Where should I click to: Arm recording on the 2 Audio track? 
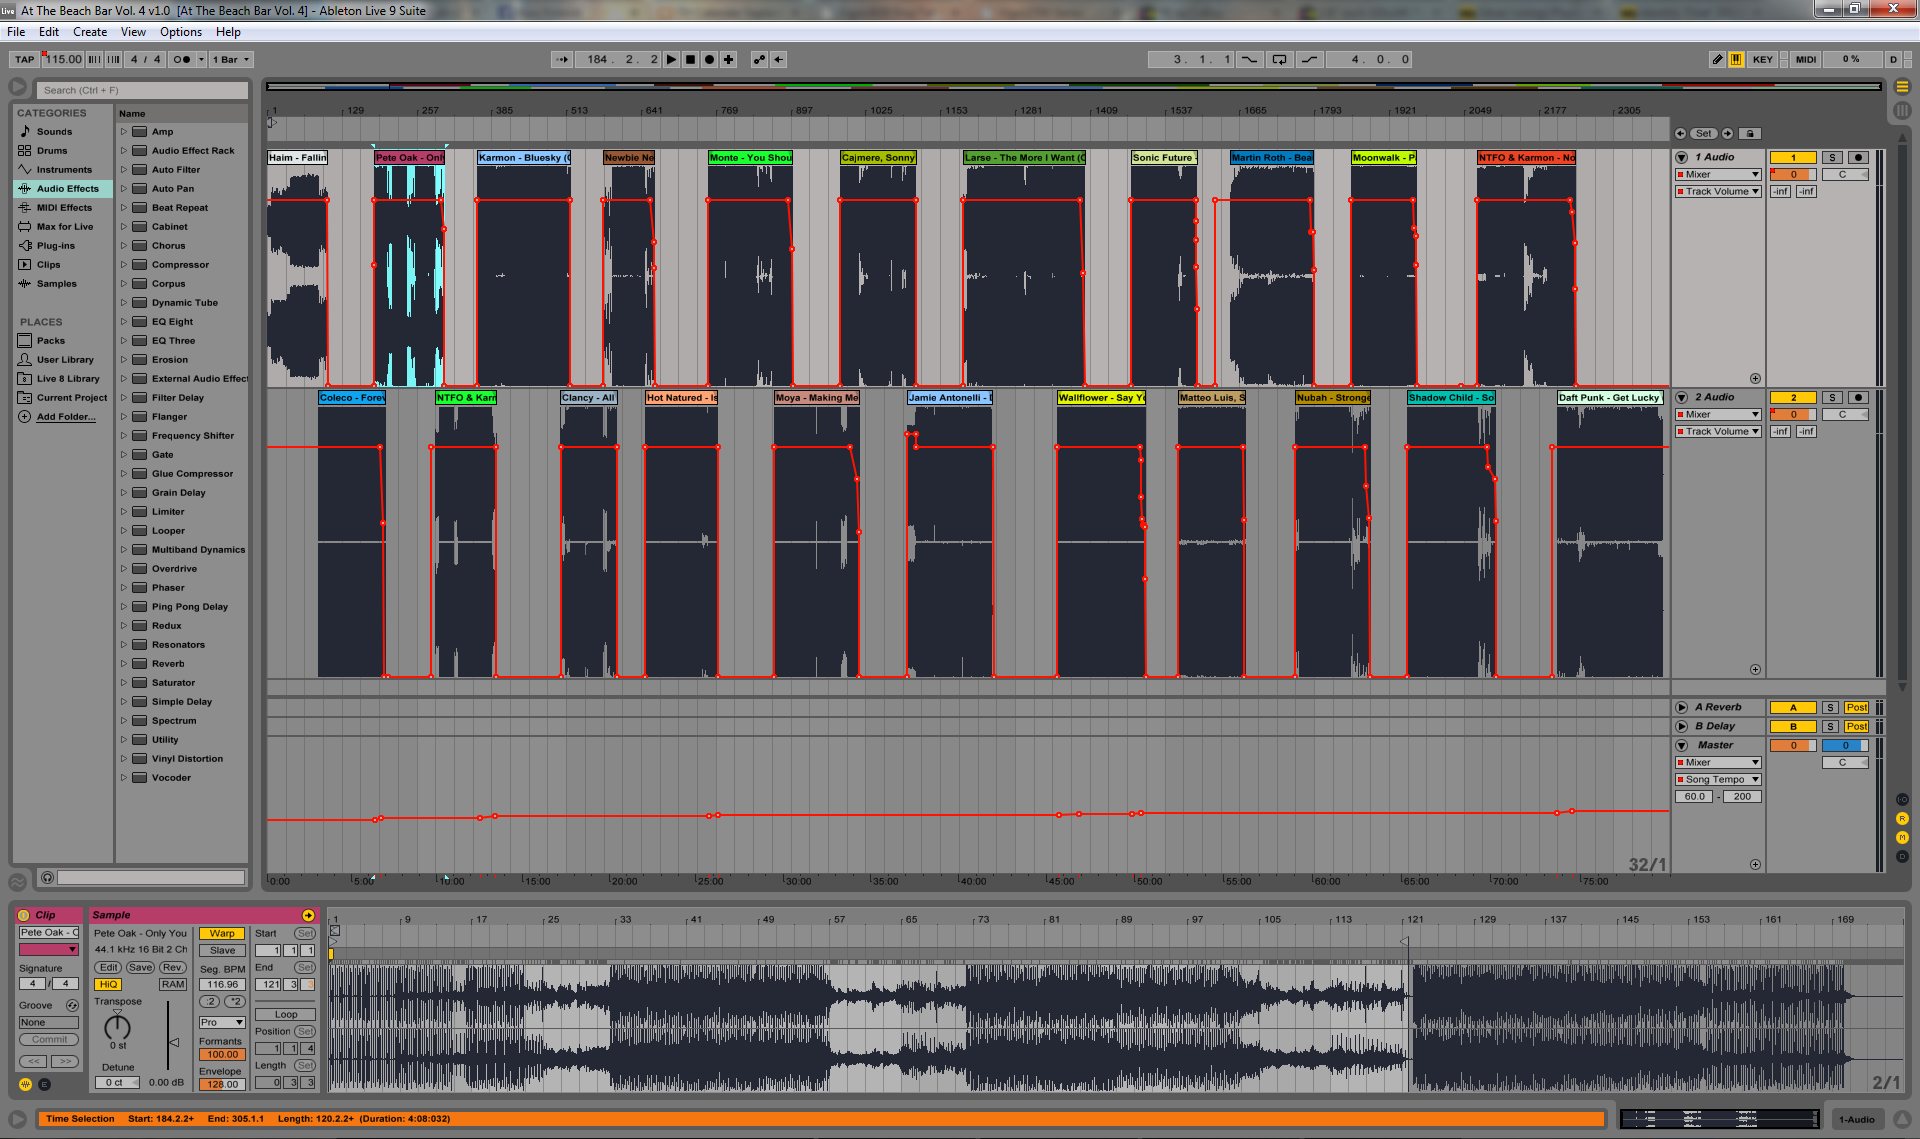[x=1858, y=398]
